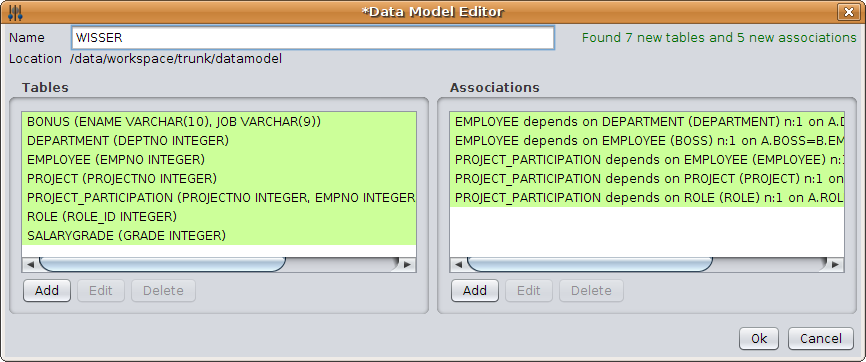The image size is (866, 362).
Task: Select EMPLOYEE depends on EMPLOYEE (BOSS) association
Action: (647, 141)
